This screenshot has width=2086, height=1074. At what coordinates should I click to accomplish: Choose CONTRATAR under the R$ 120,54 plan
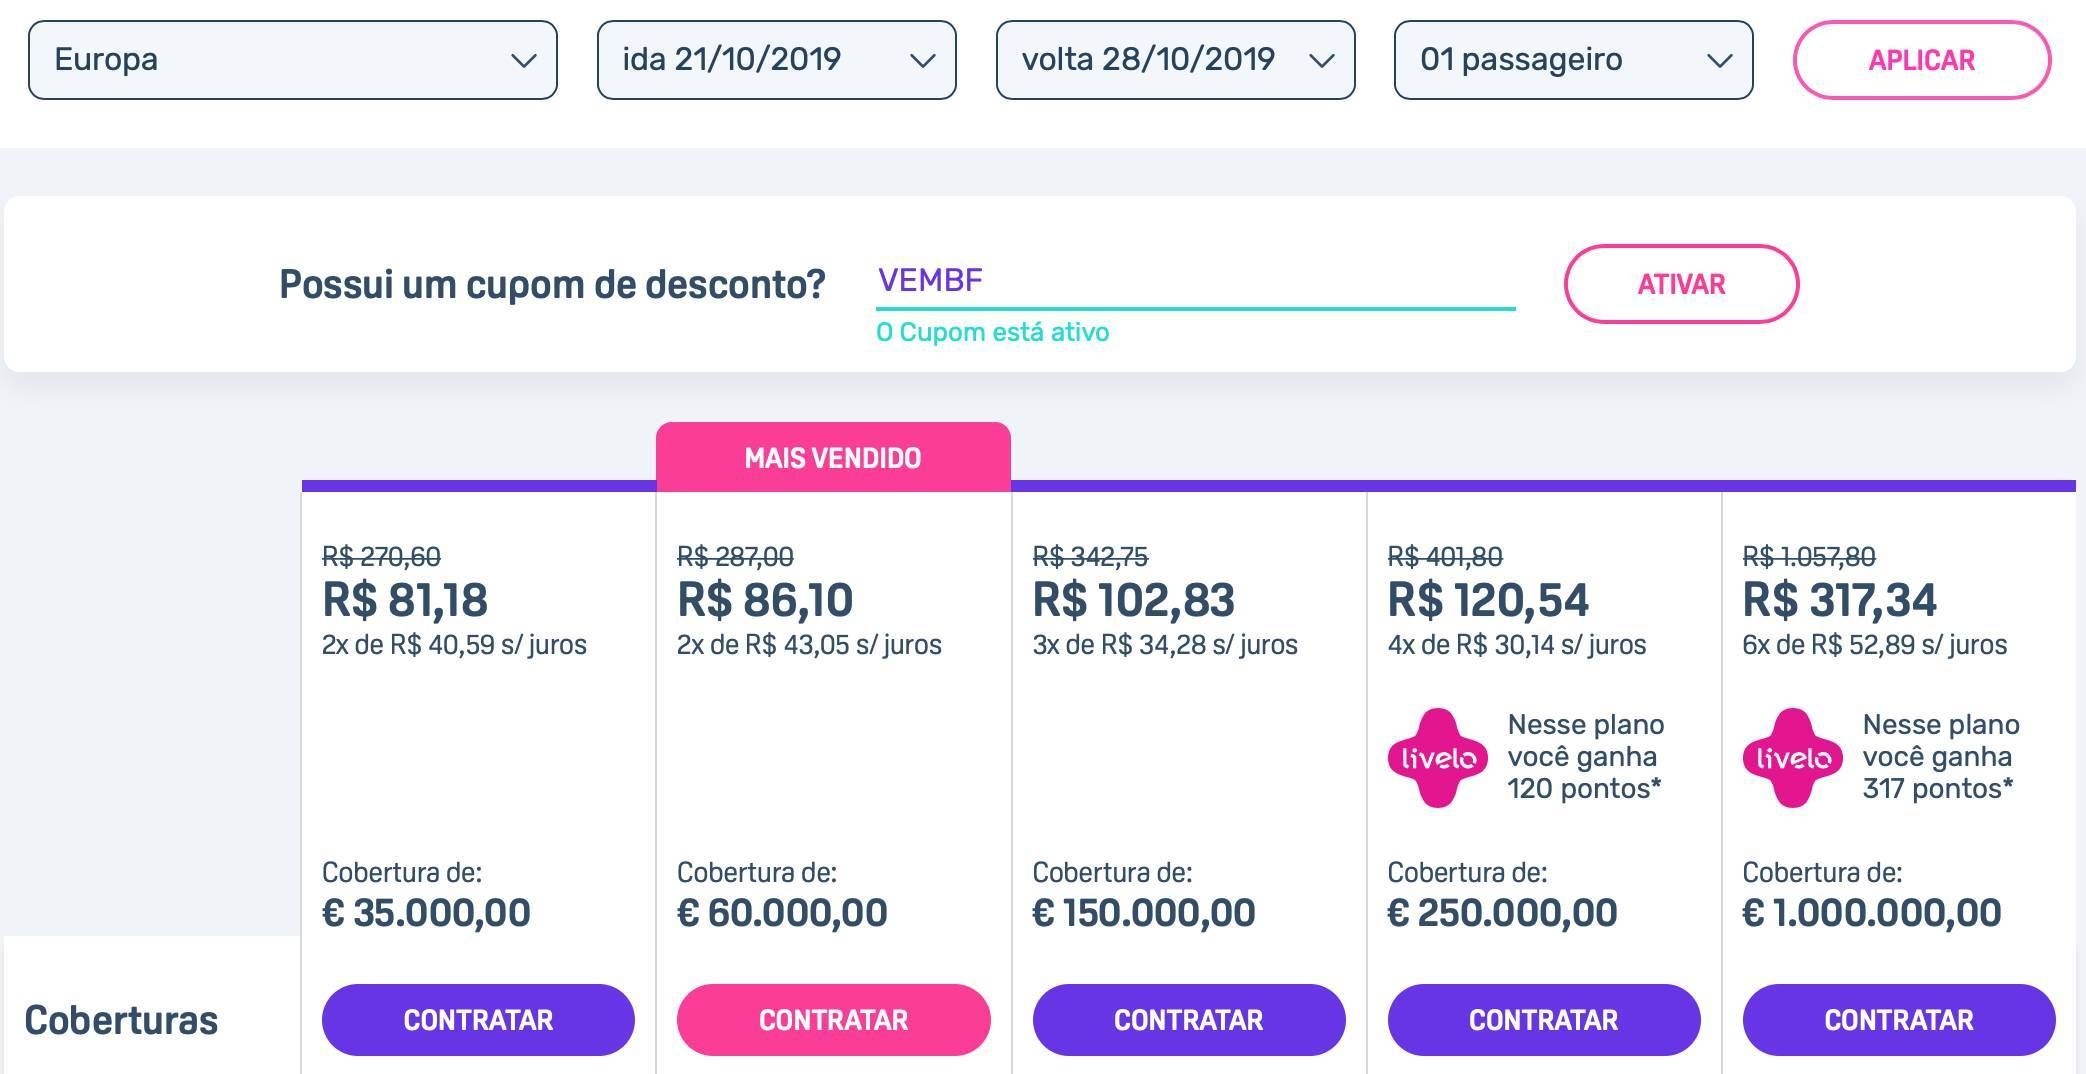coord(1544,1020)
